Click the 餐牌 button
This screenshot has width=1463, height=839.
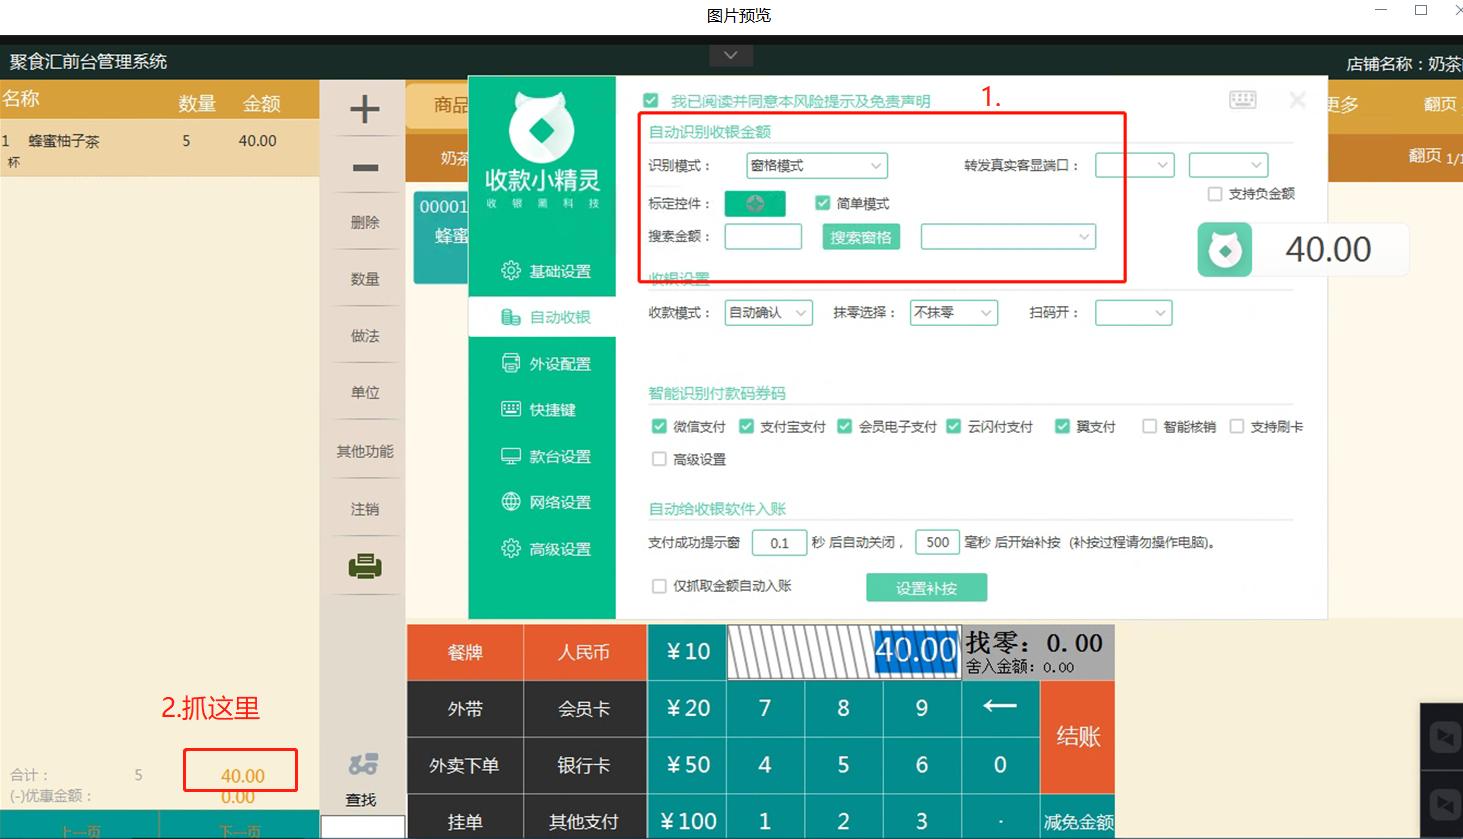tap(465, 652)
